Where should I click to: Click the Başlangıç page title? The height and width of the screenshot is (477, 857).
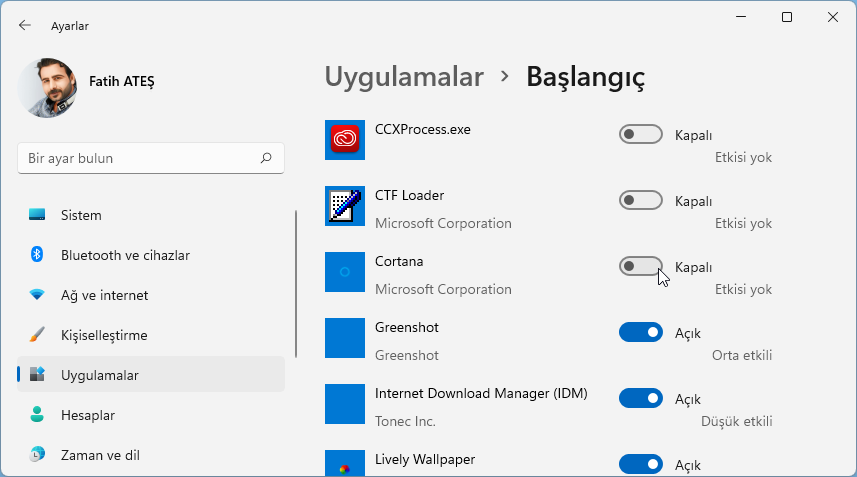tap(585, 77)
